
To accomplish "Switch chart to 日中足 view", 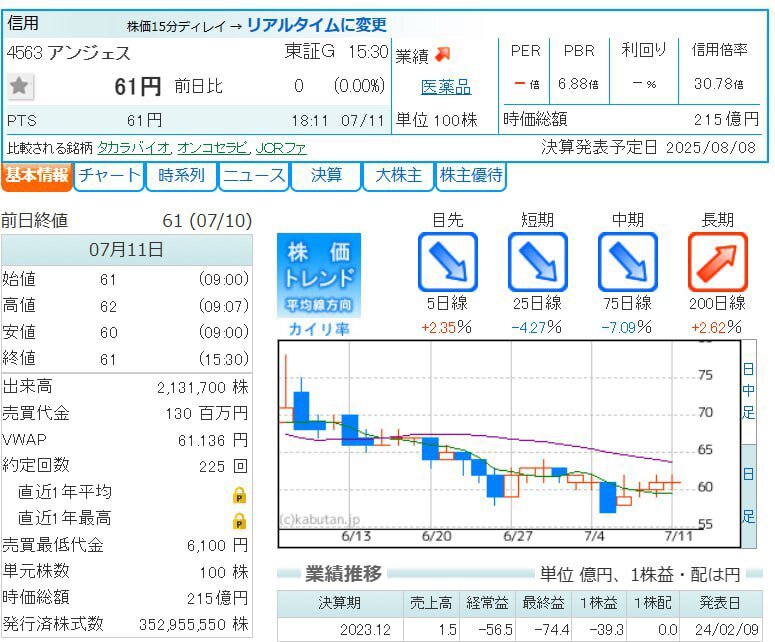I will pyautogui.click(x=748, y=391).
